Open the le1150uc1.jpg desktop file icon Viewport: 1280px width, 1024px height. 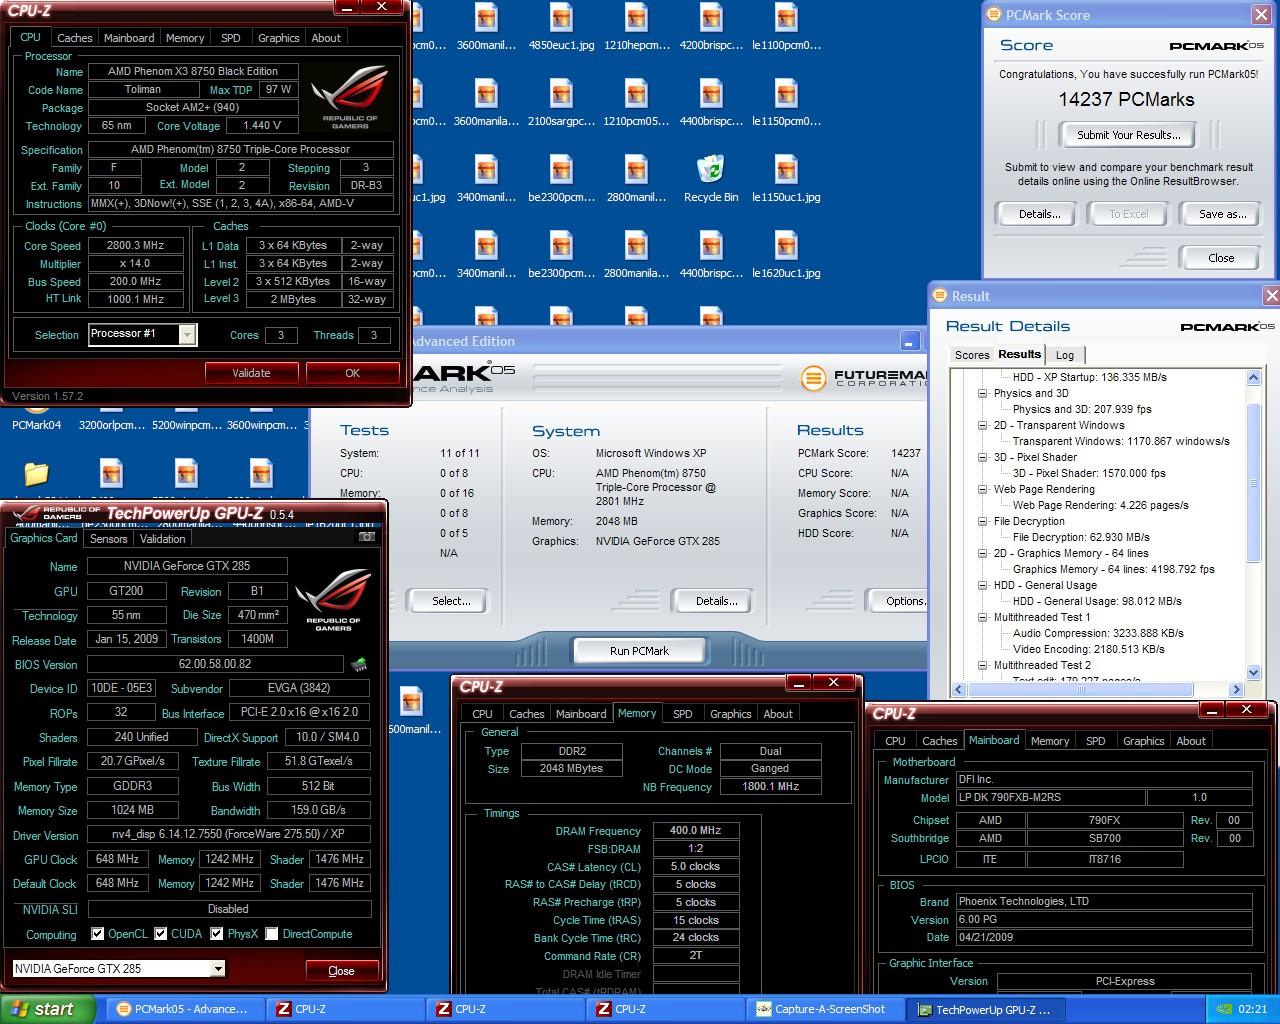(x=786, y=178)
